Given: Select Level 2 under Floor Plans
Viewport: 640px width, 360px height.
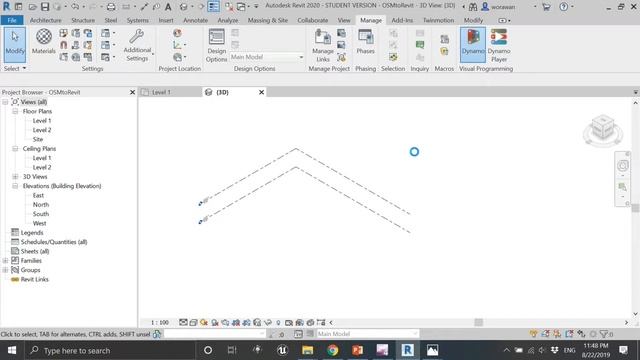Looking at the screenshot, I should (x=42, y=130).
